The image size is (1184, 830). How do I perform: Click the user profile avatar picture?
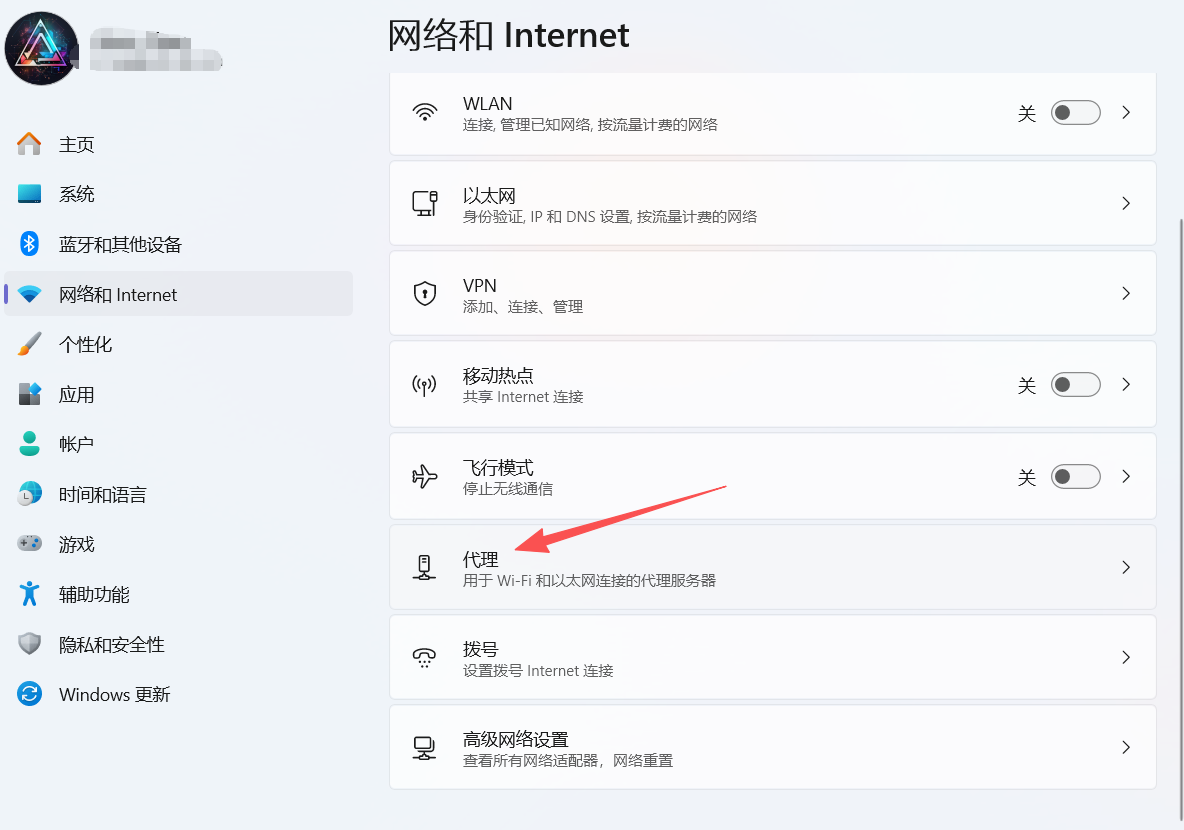(42, 48)
